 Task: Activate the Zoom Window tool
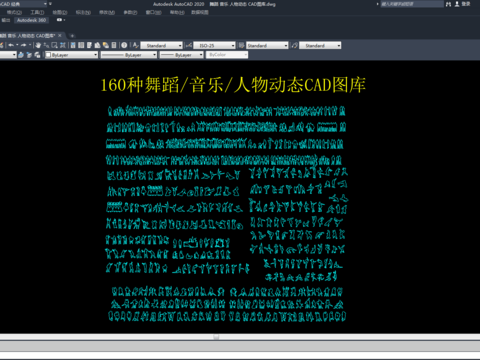[x=54, y=45]
